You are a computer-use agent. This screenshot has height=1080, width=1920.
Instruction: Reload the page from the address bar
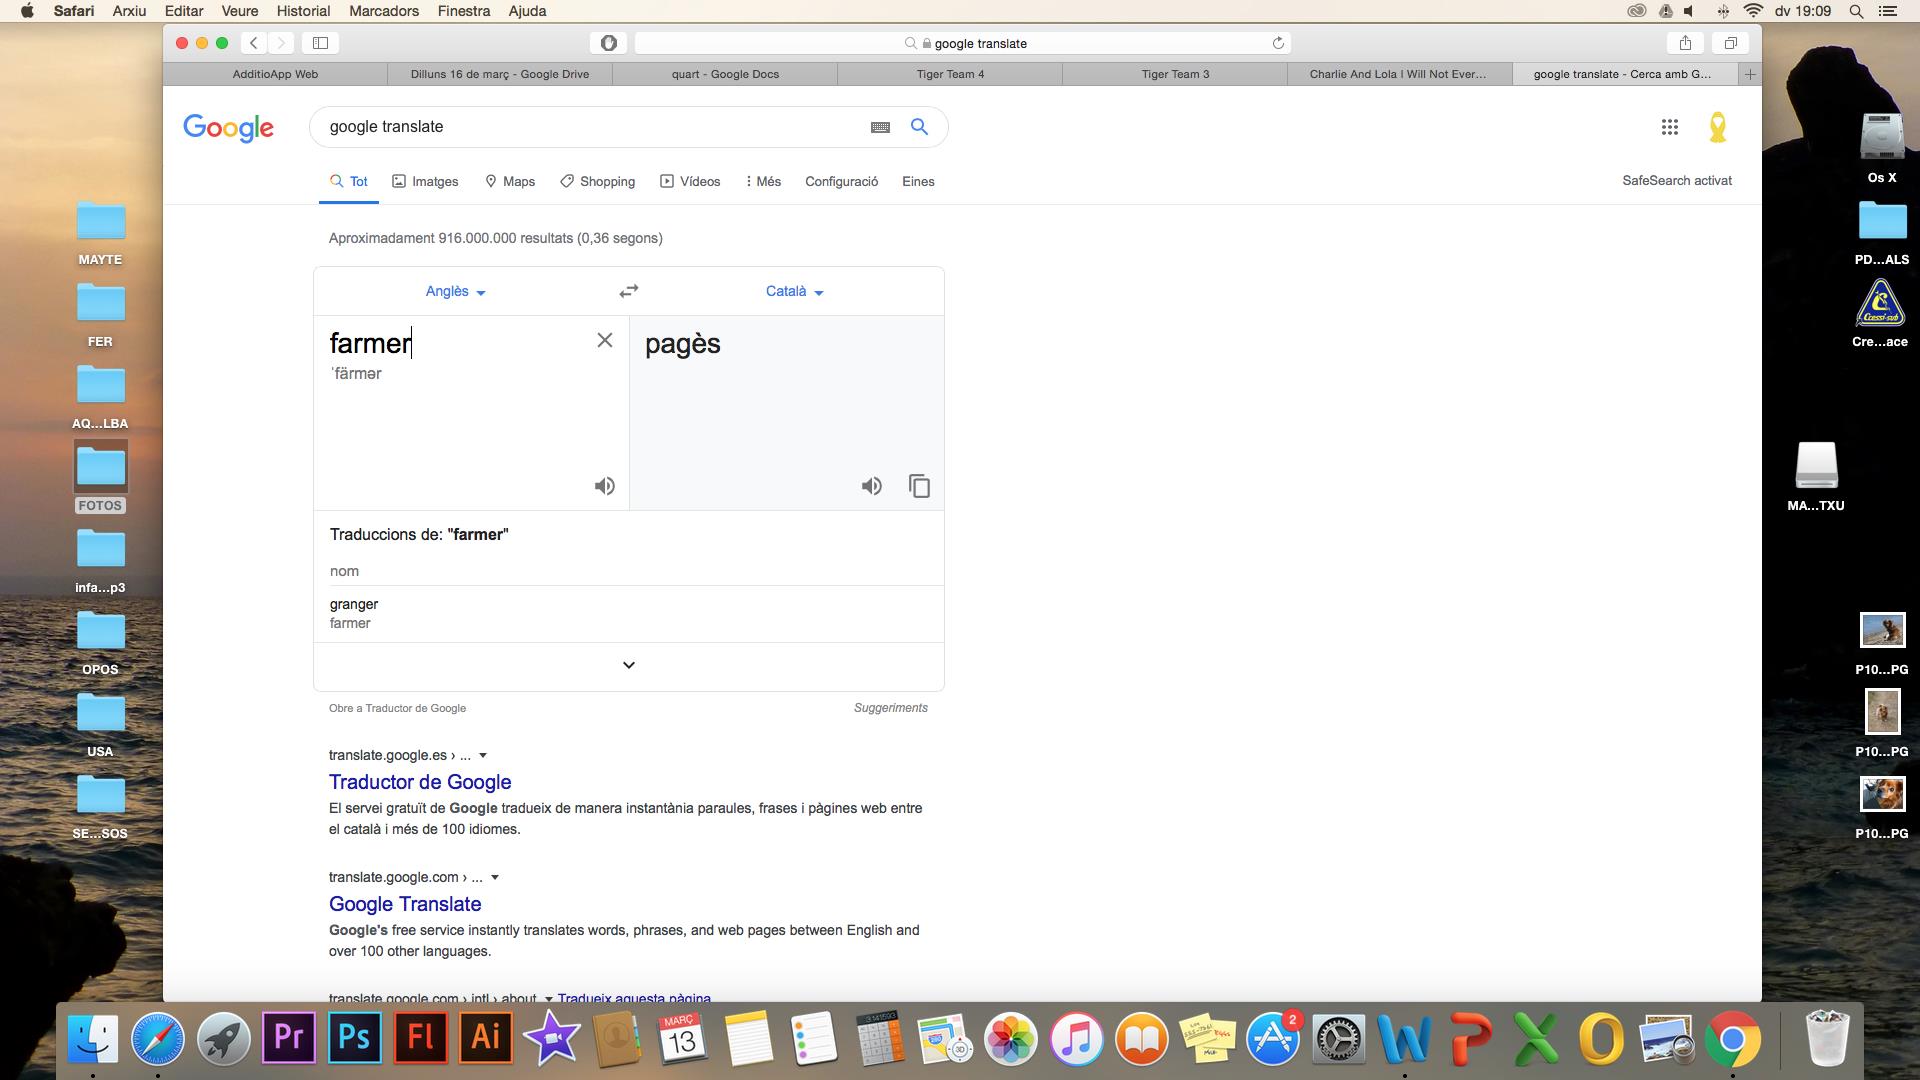1277,43
